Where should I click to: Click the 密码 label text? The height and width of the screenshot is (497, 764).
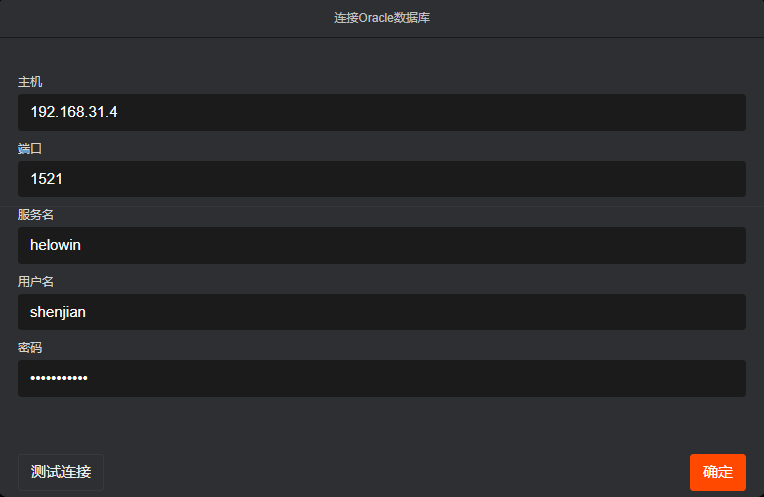(x=30, y=348)
